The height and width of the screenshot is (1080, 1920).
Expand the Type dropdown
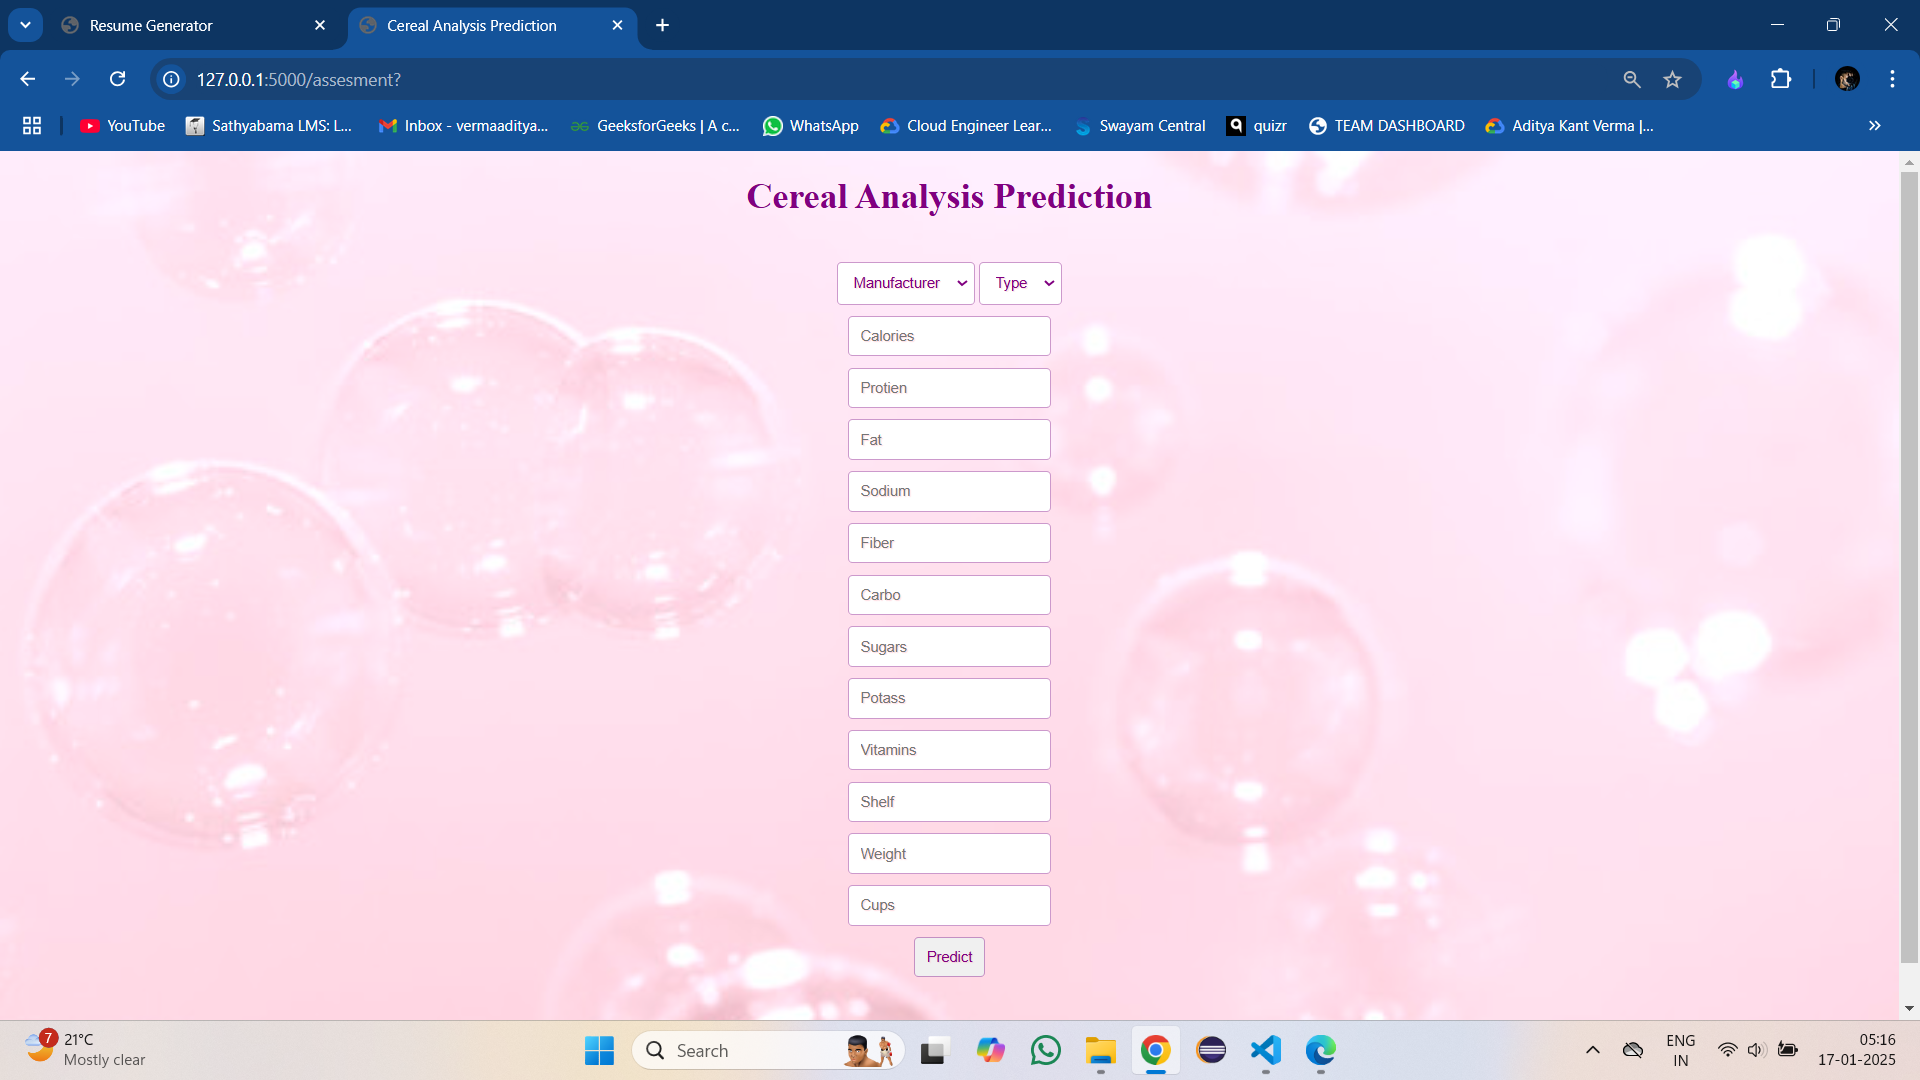[x=1020, y=283]
